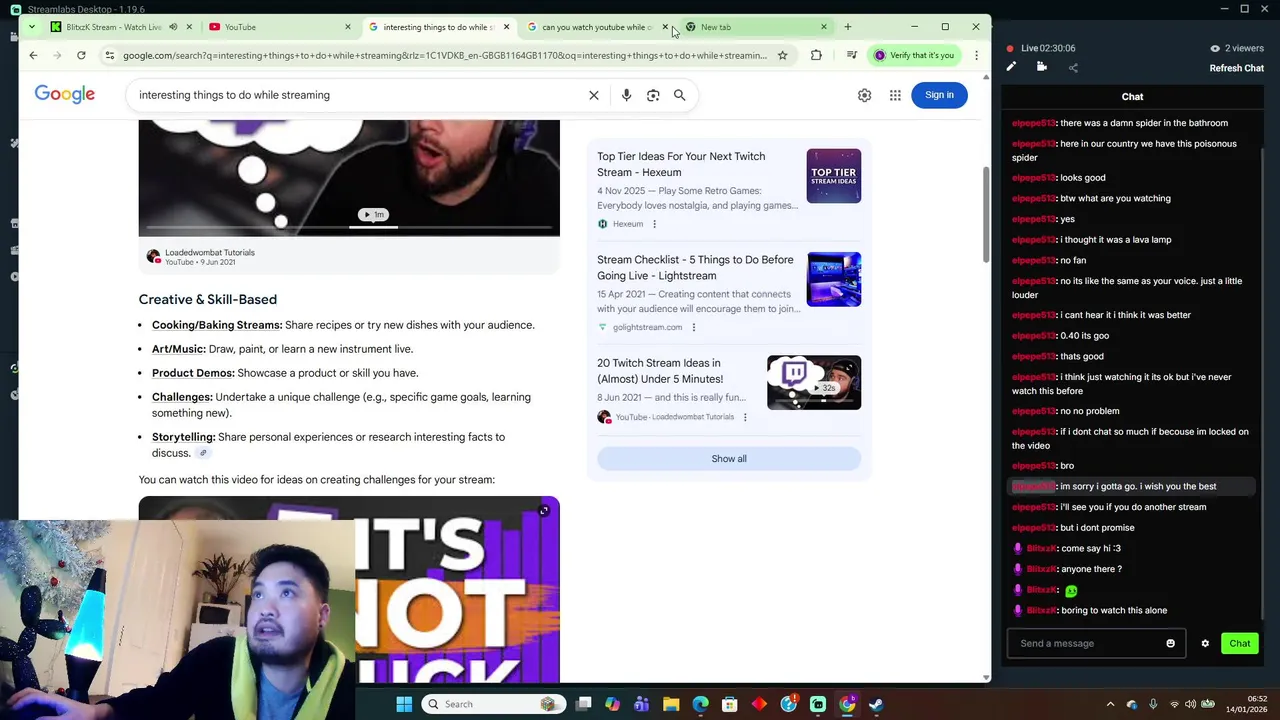Click the 1m video preview badge
1280x720 pixels.
pyautogui.click(x=374, y=214)
